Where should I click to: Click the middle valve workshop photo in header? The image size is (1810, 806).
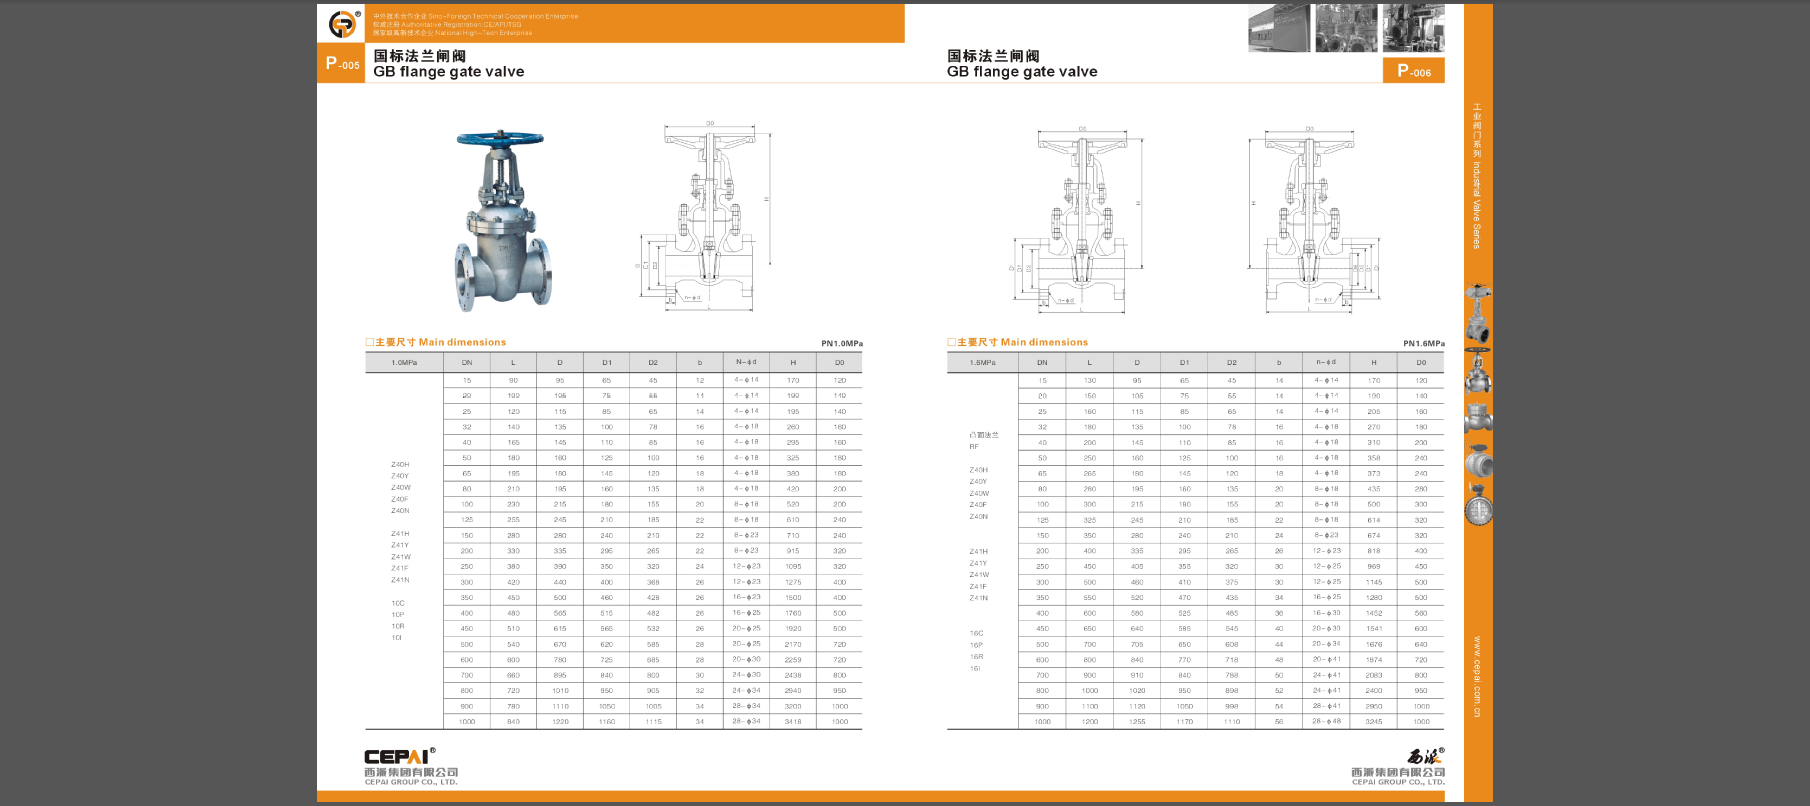pos(1346,28)
